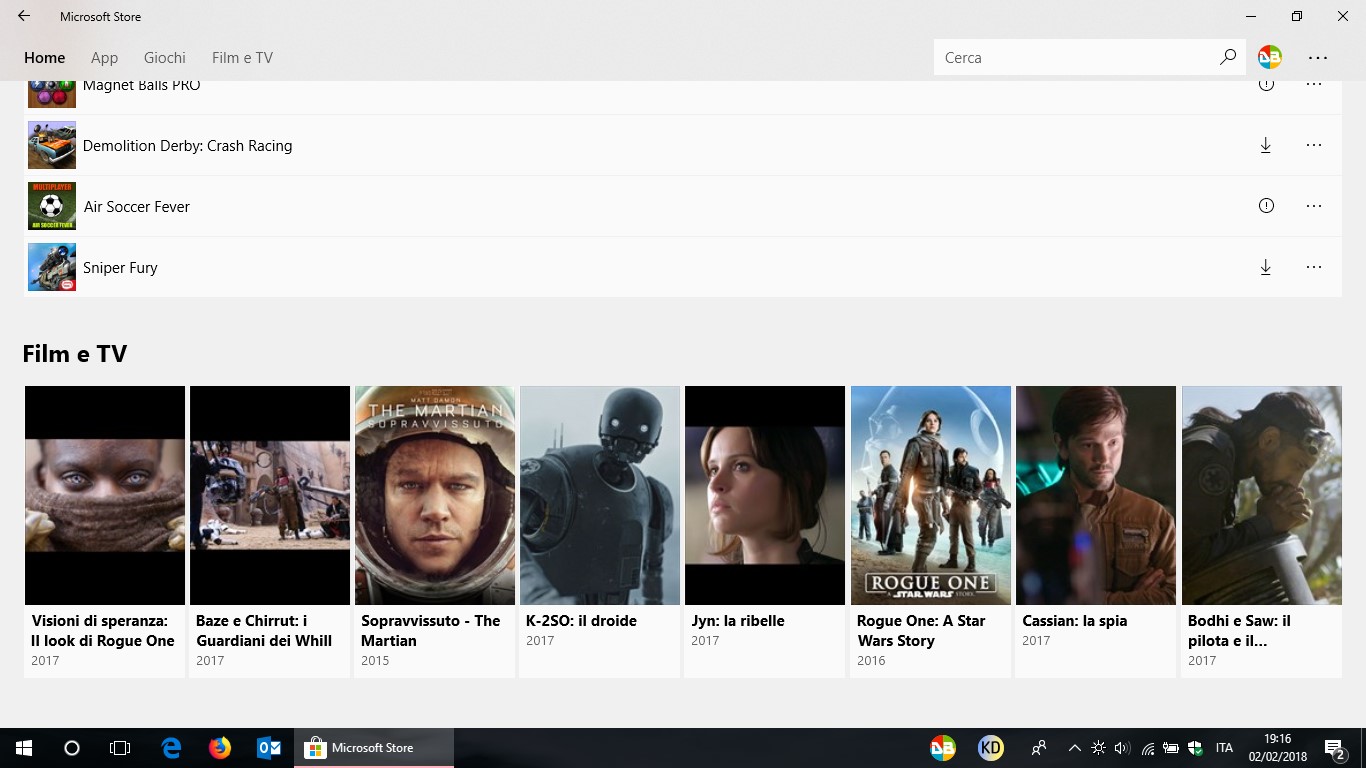Open Baze e Chirrut movie poster

[x=270, y=495]
